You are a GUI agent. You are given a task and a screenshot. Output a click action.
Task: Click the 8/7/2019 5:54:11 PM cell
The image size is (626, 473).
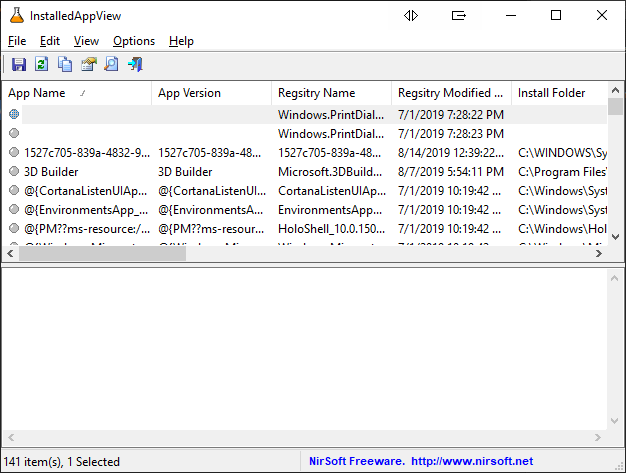(x=451, y=172)
